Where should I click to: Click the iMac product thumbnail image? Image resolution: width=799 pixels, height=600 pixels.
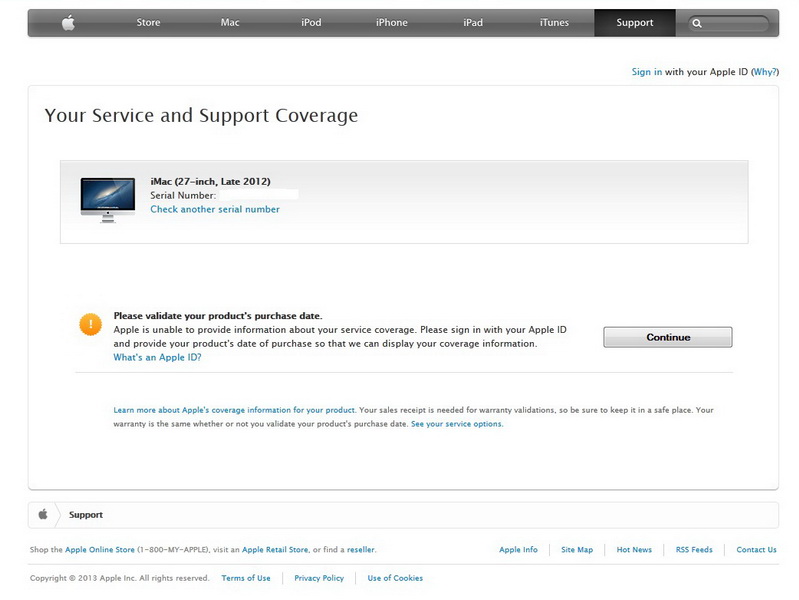[x=108, y=200]
